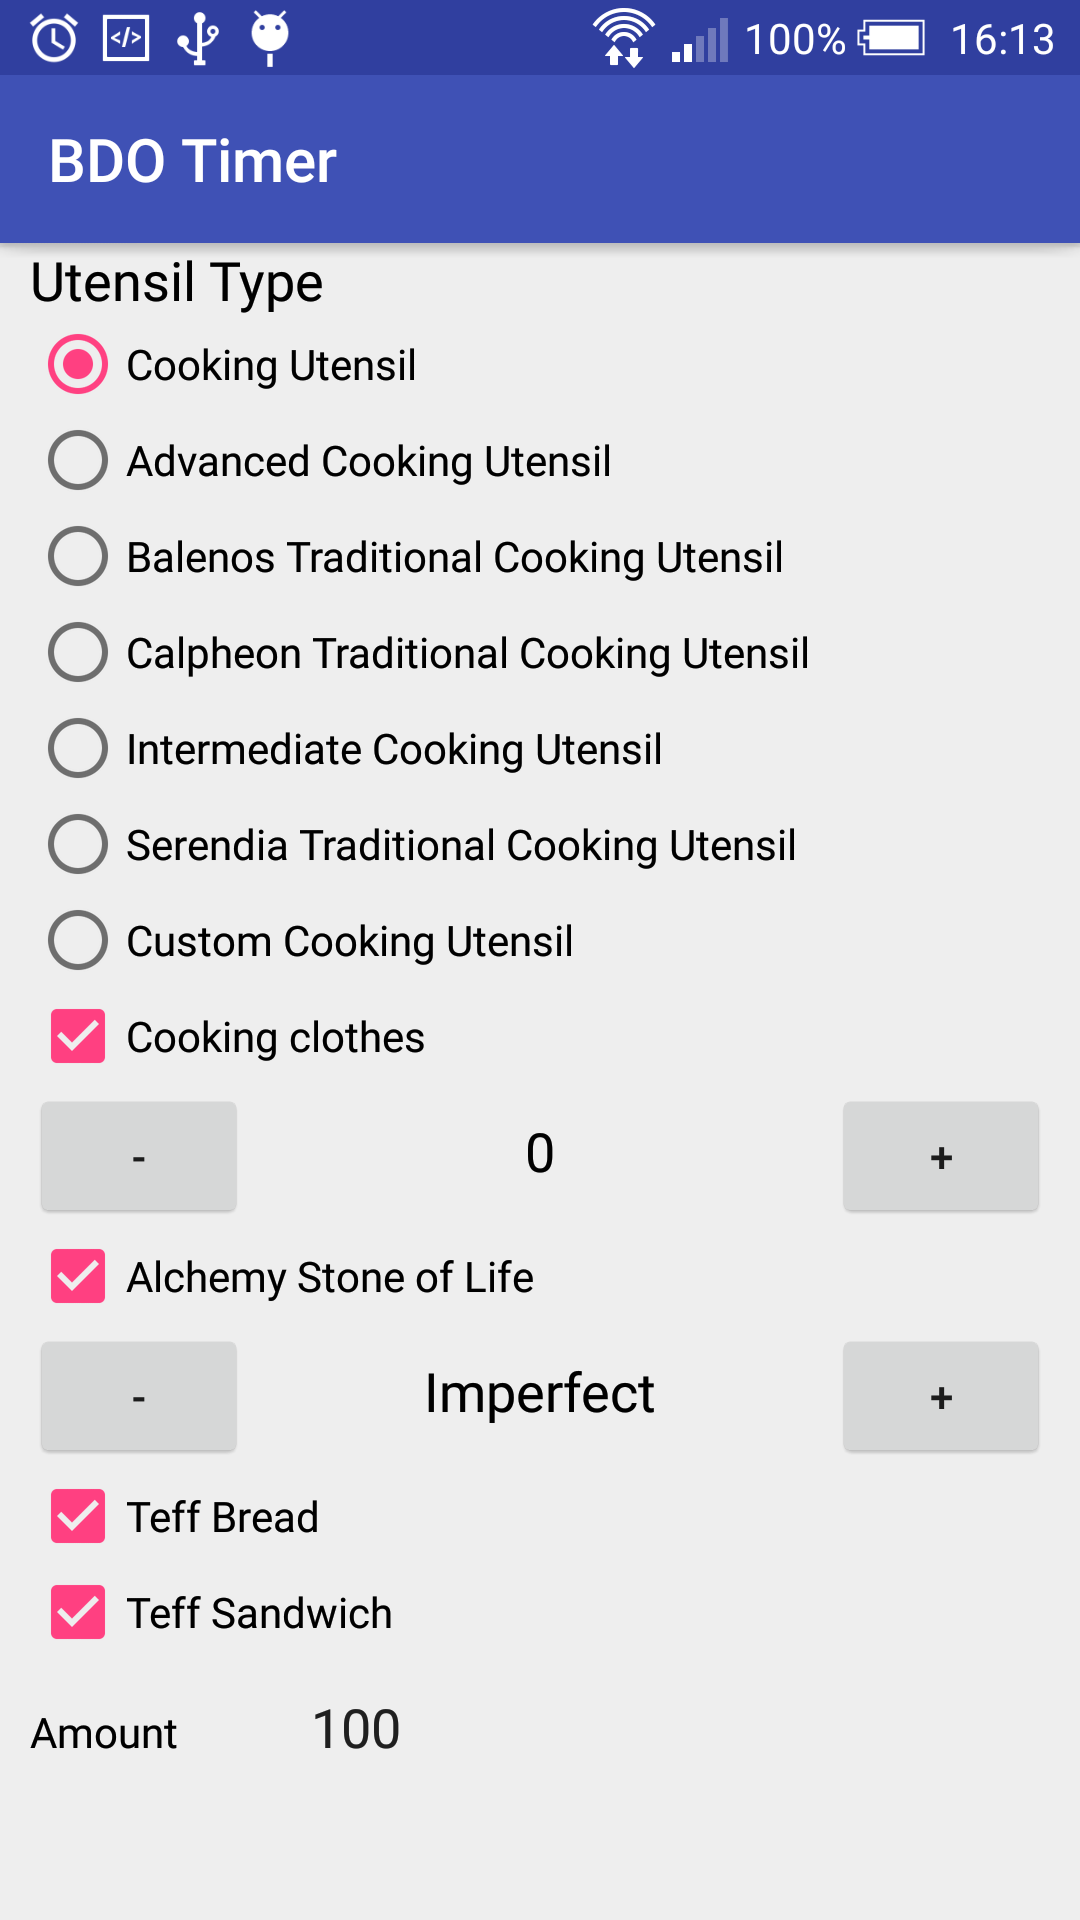
Task: Raise alchemy stone grade above Imperfect
Action: tap(940, 1397)
